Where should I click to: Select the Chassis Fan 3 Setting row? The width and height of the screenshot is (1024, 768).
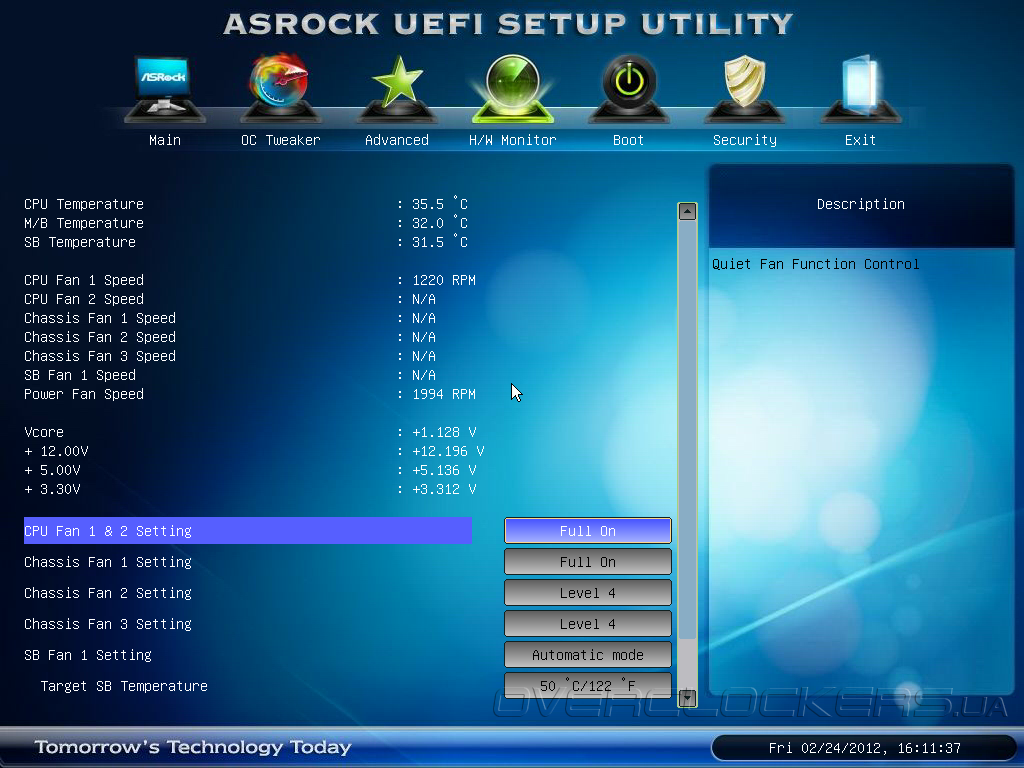248,624
